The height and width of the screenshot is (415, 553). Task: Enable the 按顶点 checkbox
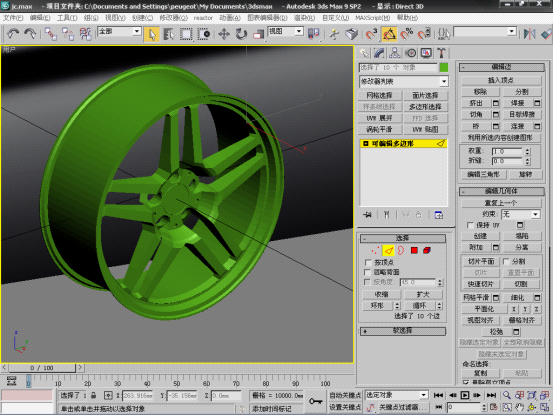(x=368, y=263)
